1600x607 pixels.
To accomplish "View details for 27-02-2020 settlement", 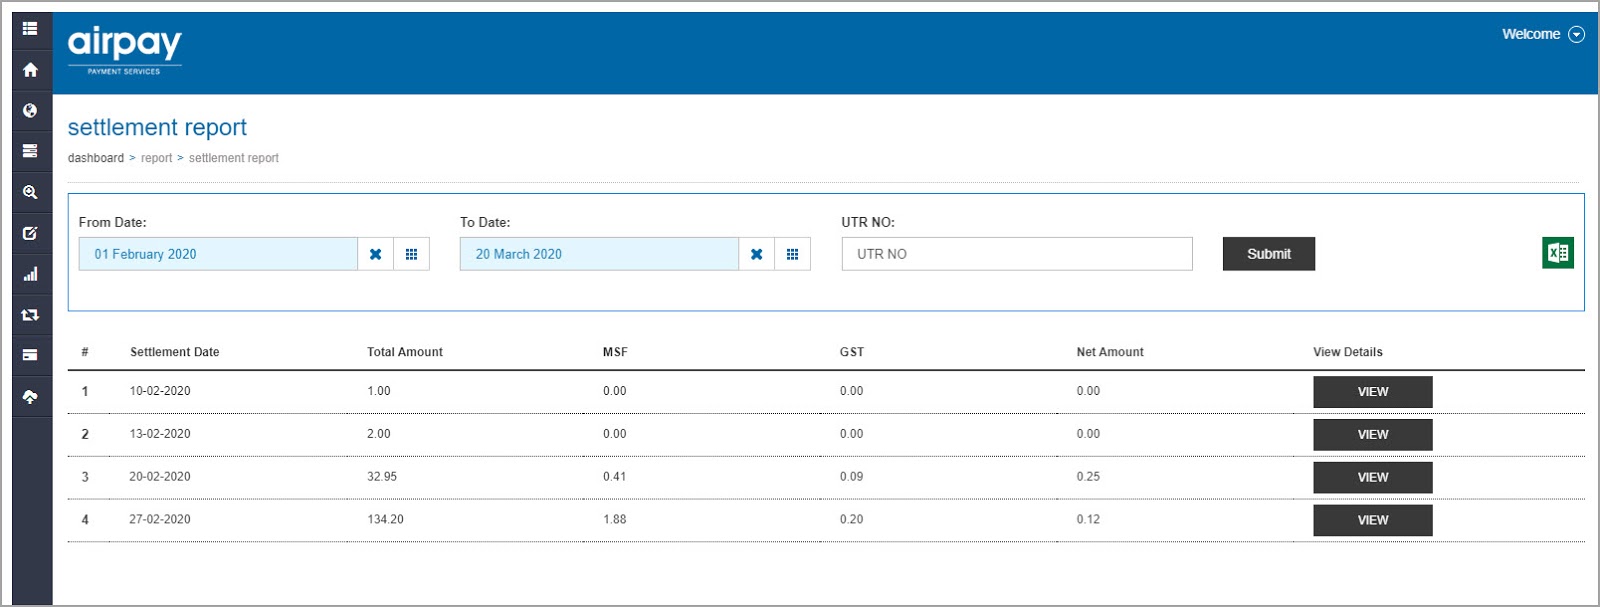I will pos(1373,520).
